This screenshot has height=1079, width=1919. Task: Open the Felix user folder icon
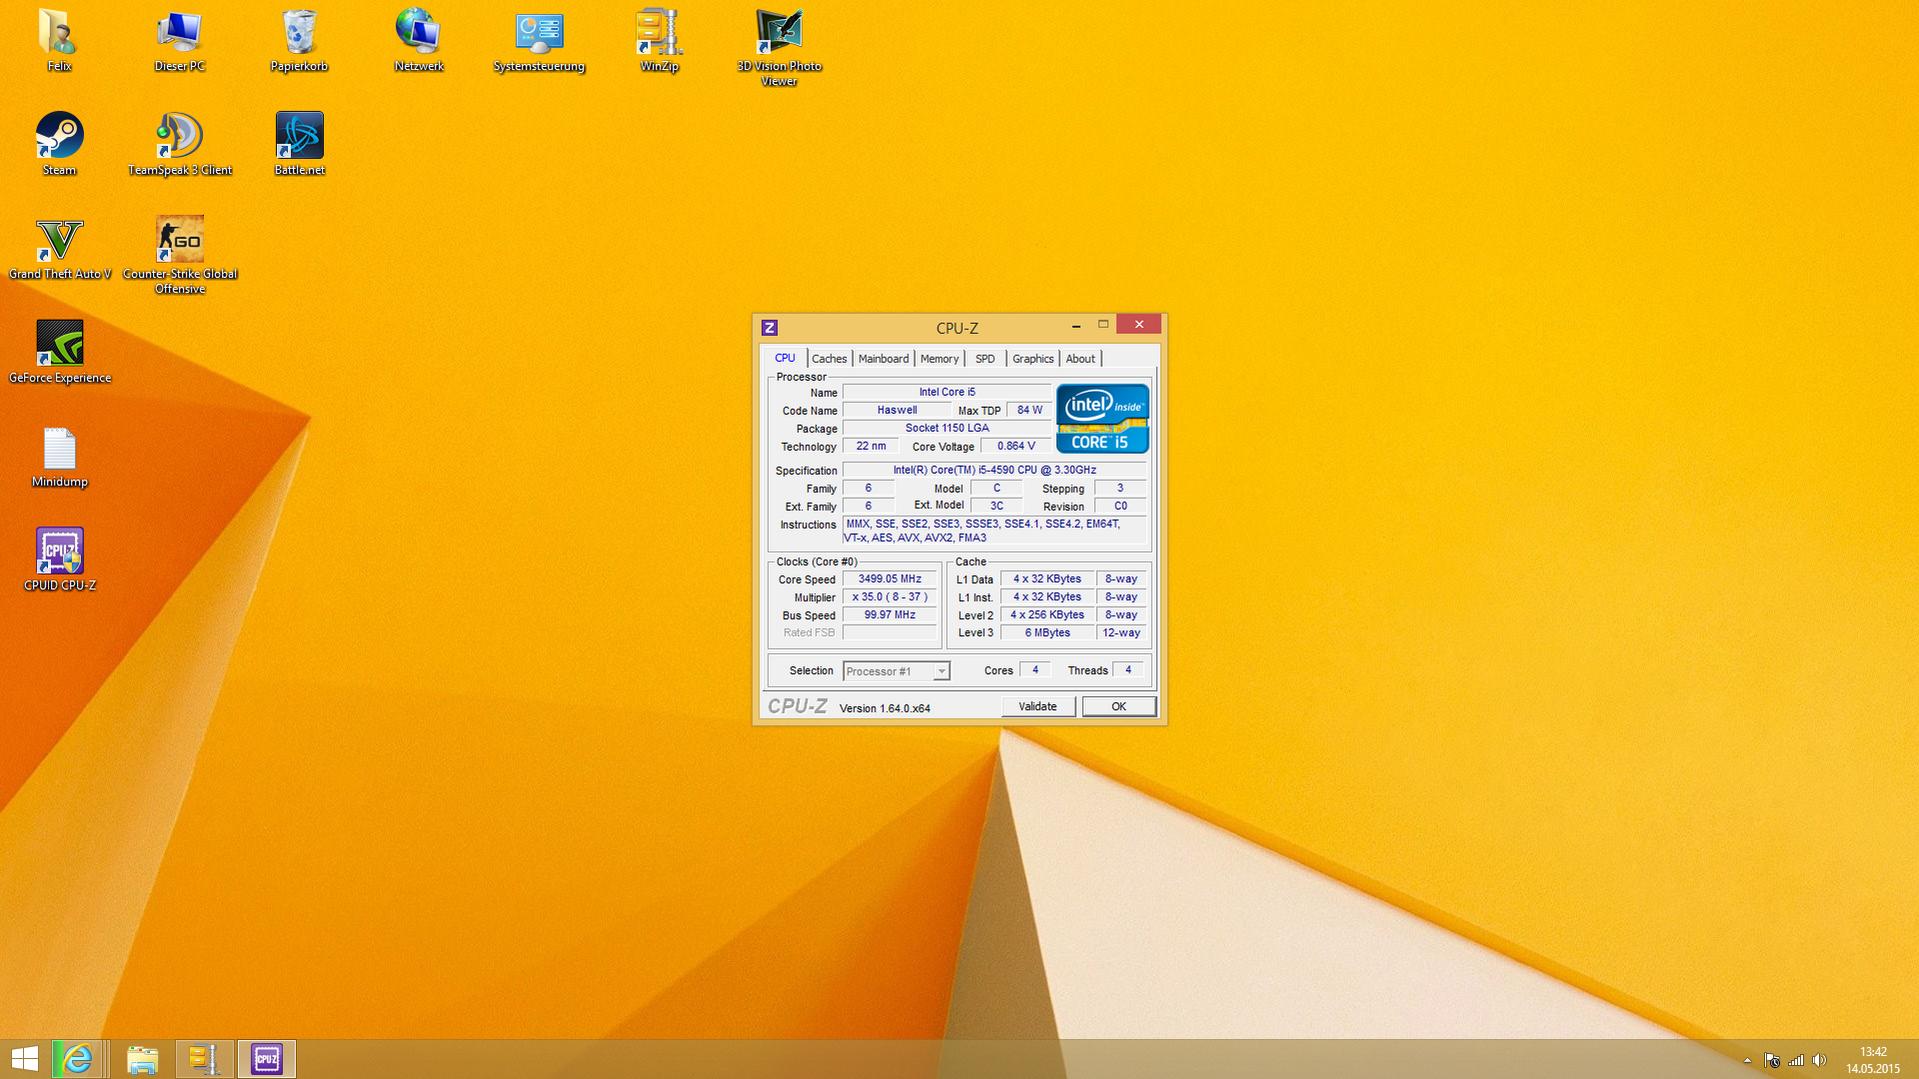tap(59, 40)
